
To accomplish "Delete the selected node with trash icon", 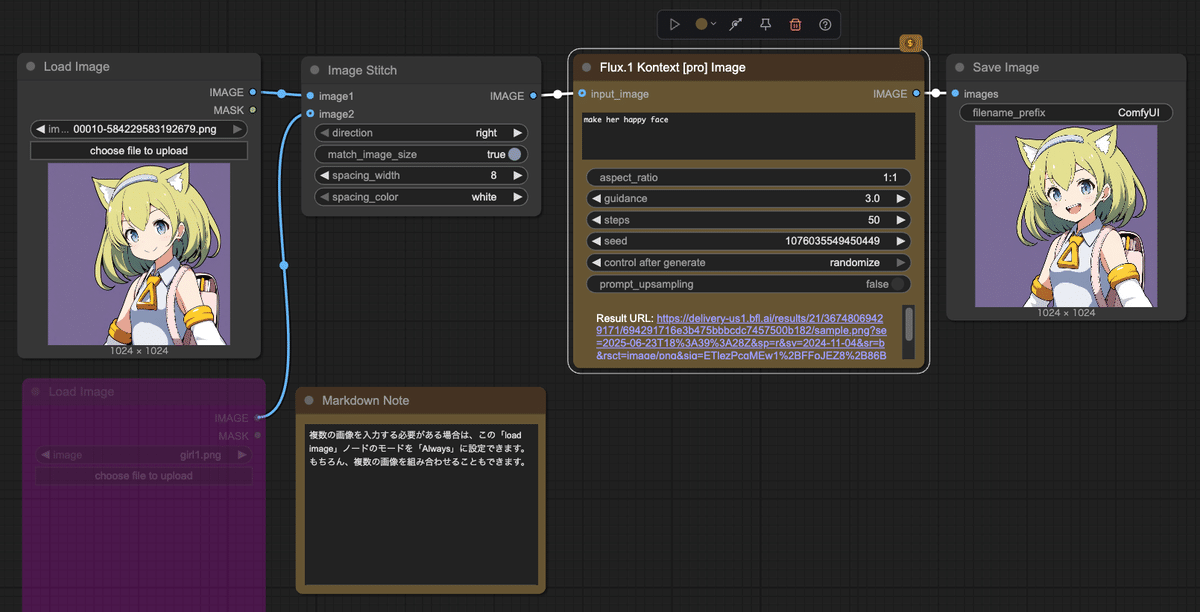I will tap(795, 24).
